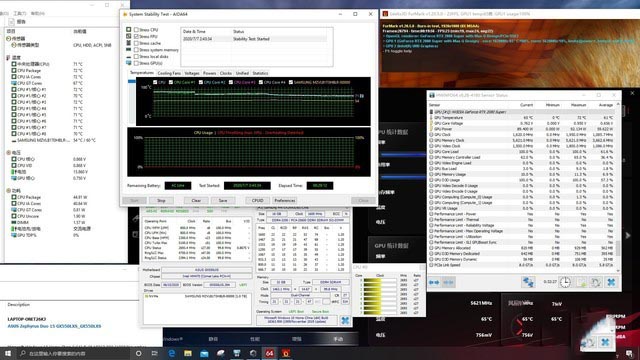Select the Stability Test Started log row
This screenshot has height=360, width=640.
pyautogui.click(x=254, y=39)
